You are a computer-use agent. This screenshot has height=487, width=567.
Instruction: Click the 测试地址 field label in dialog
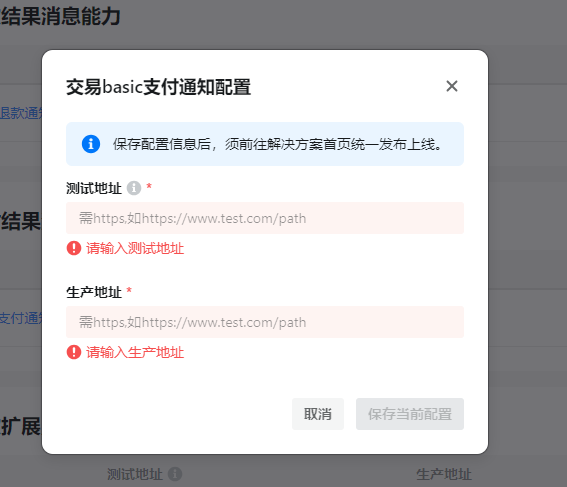point(94,188)
